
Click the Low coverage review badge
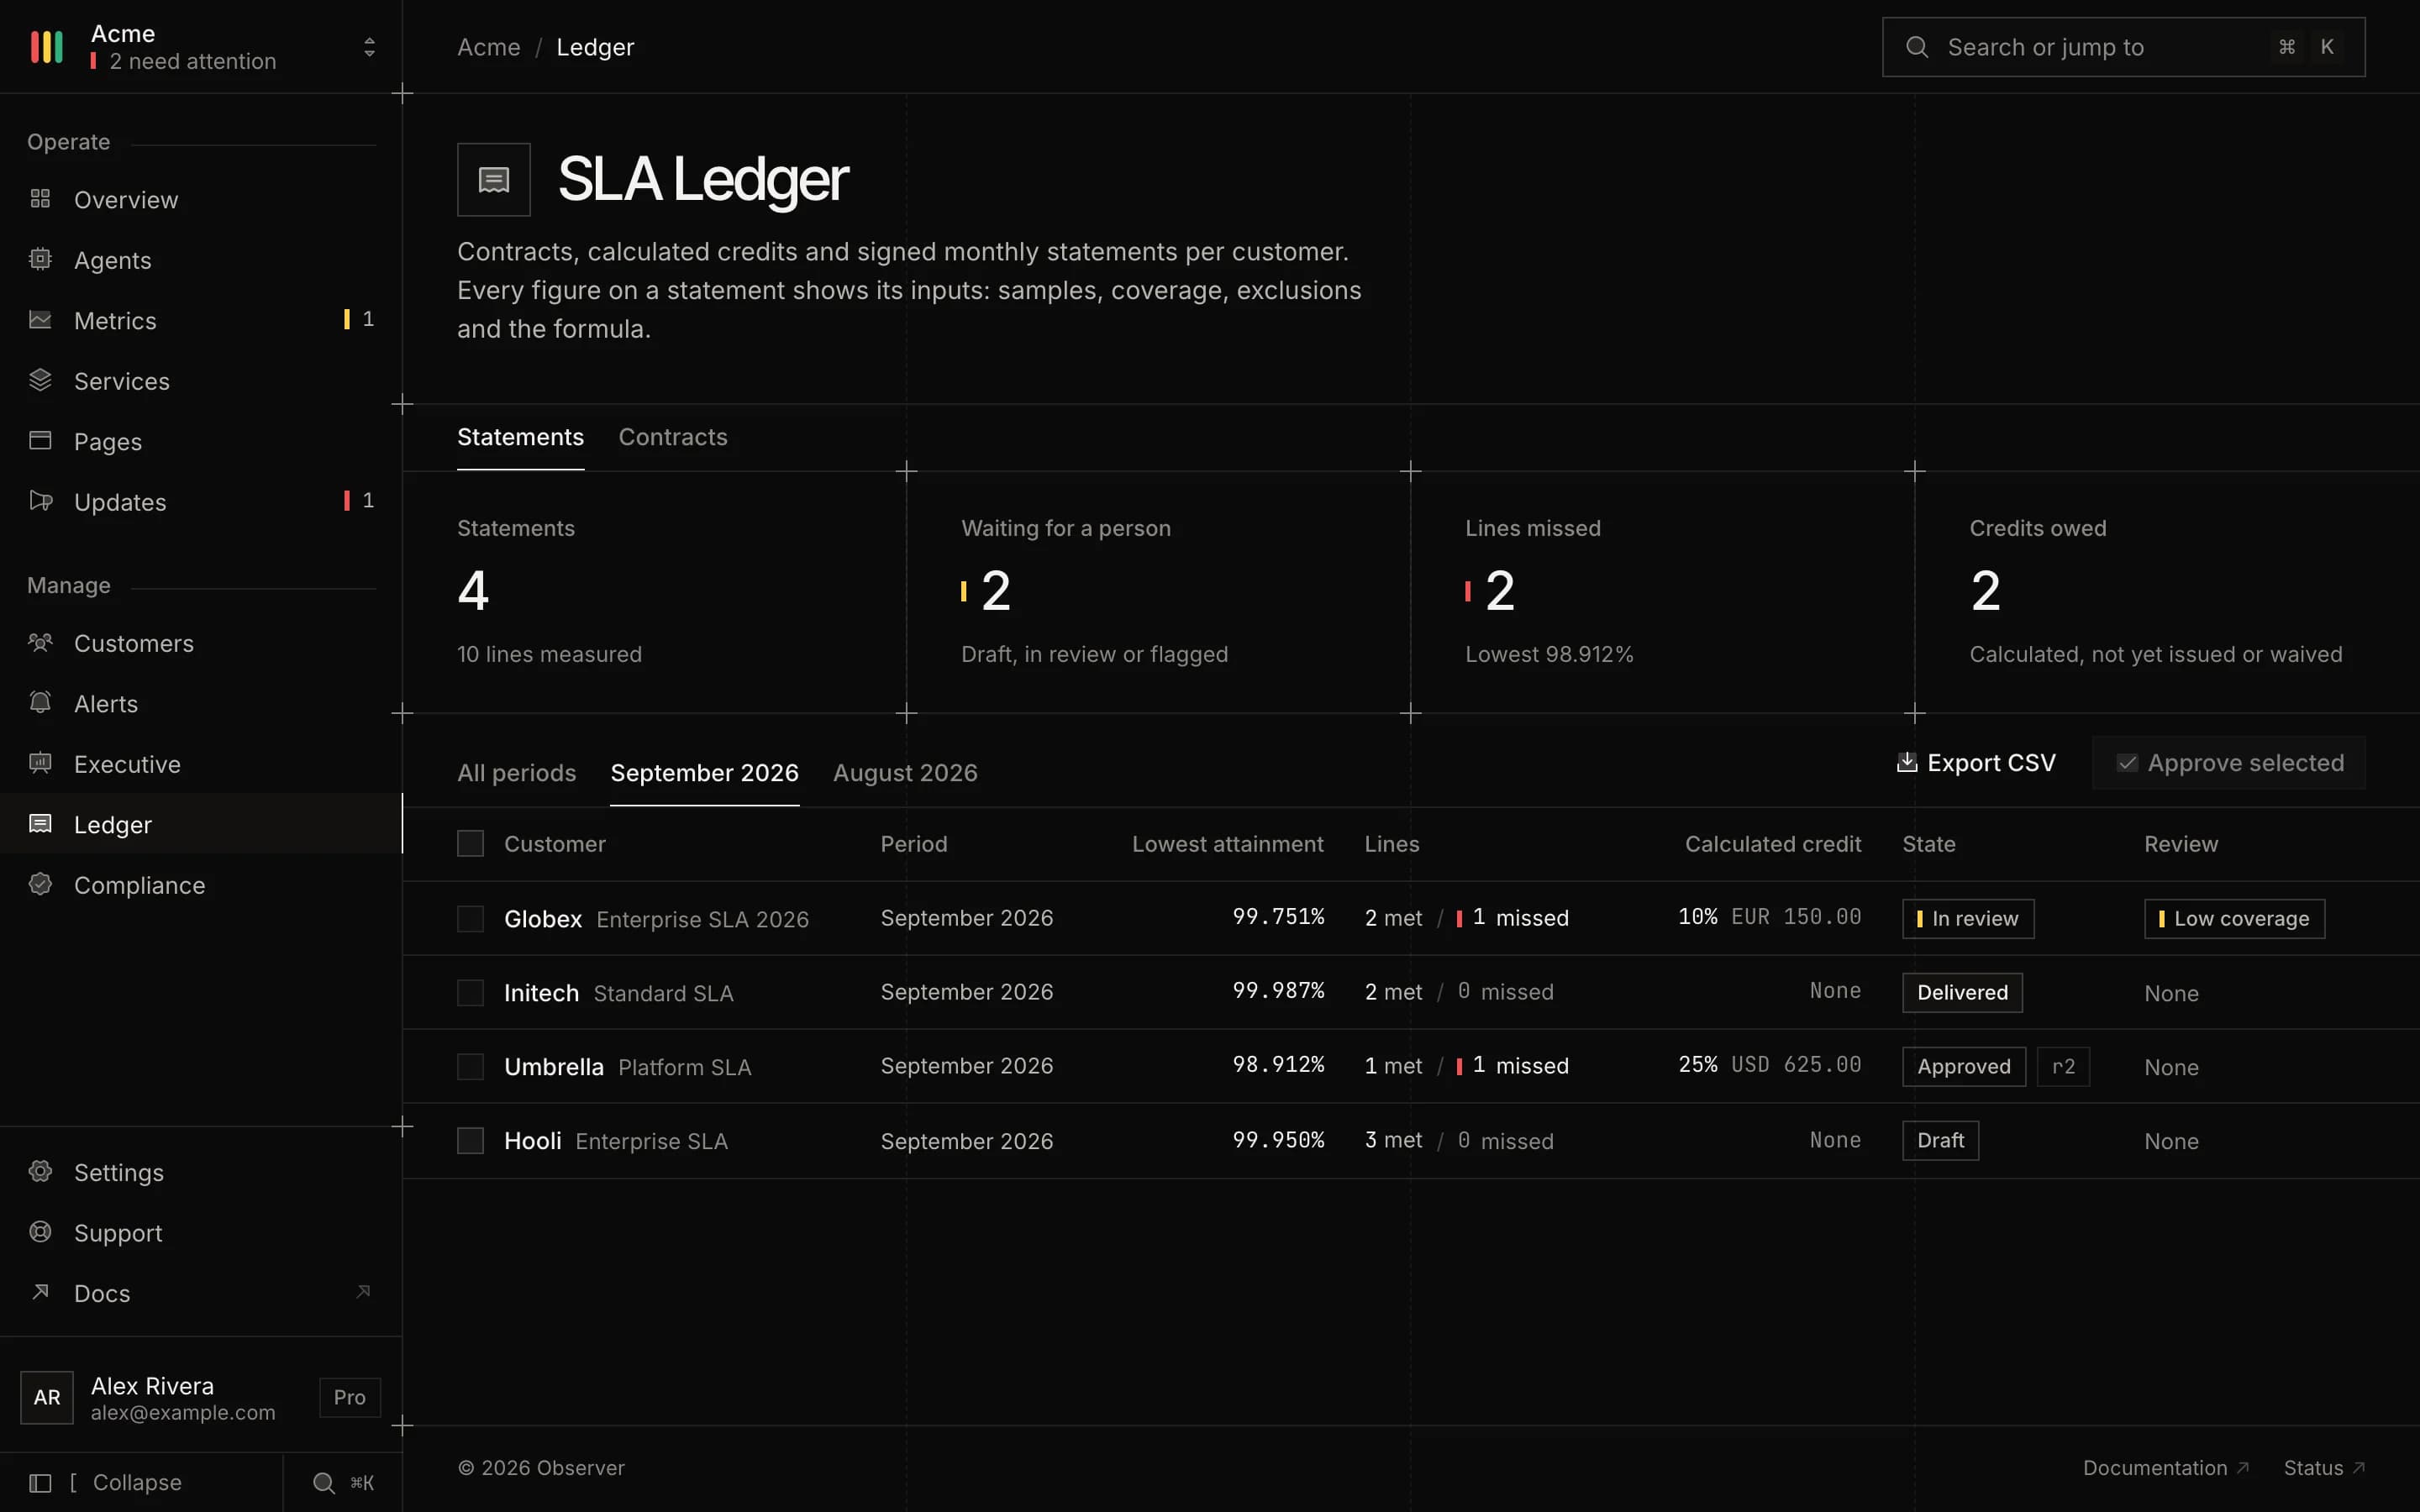point(2234,918)
